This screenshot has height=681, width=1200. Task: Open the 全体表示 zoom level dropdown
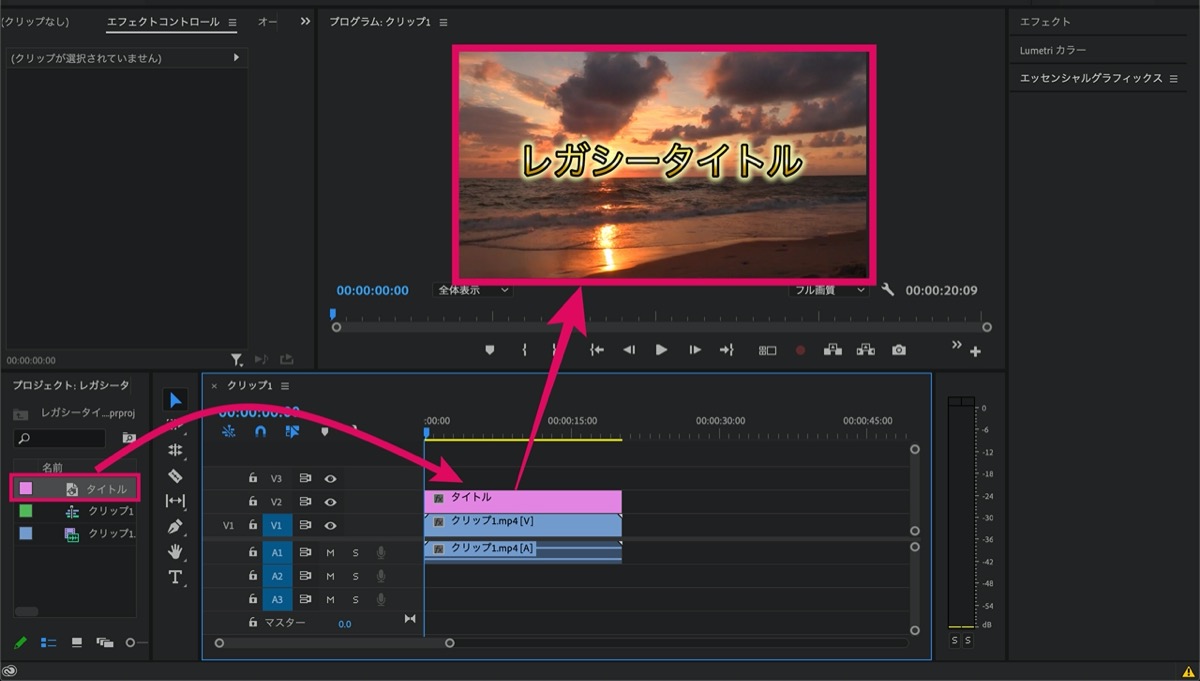pyautogui.click(x=473, y=290)
